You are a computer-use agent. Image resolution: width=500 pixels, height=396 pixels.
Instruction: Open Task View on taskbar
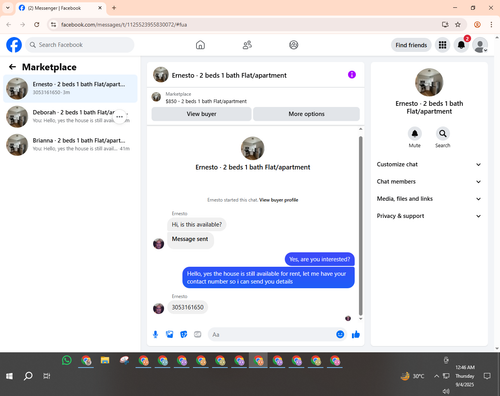pos(47,376)
